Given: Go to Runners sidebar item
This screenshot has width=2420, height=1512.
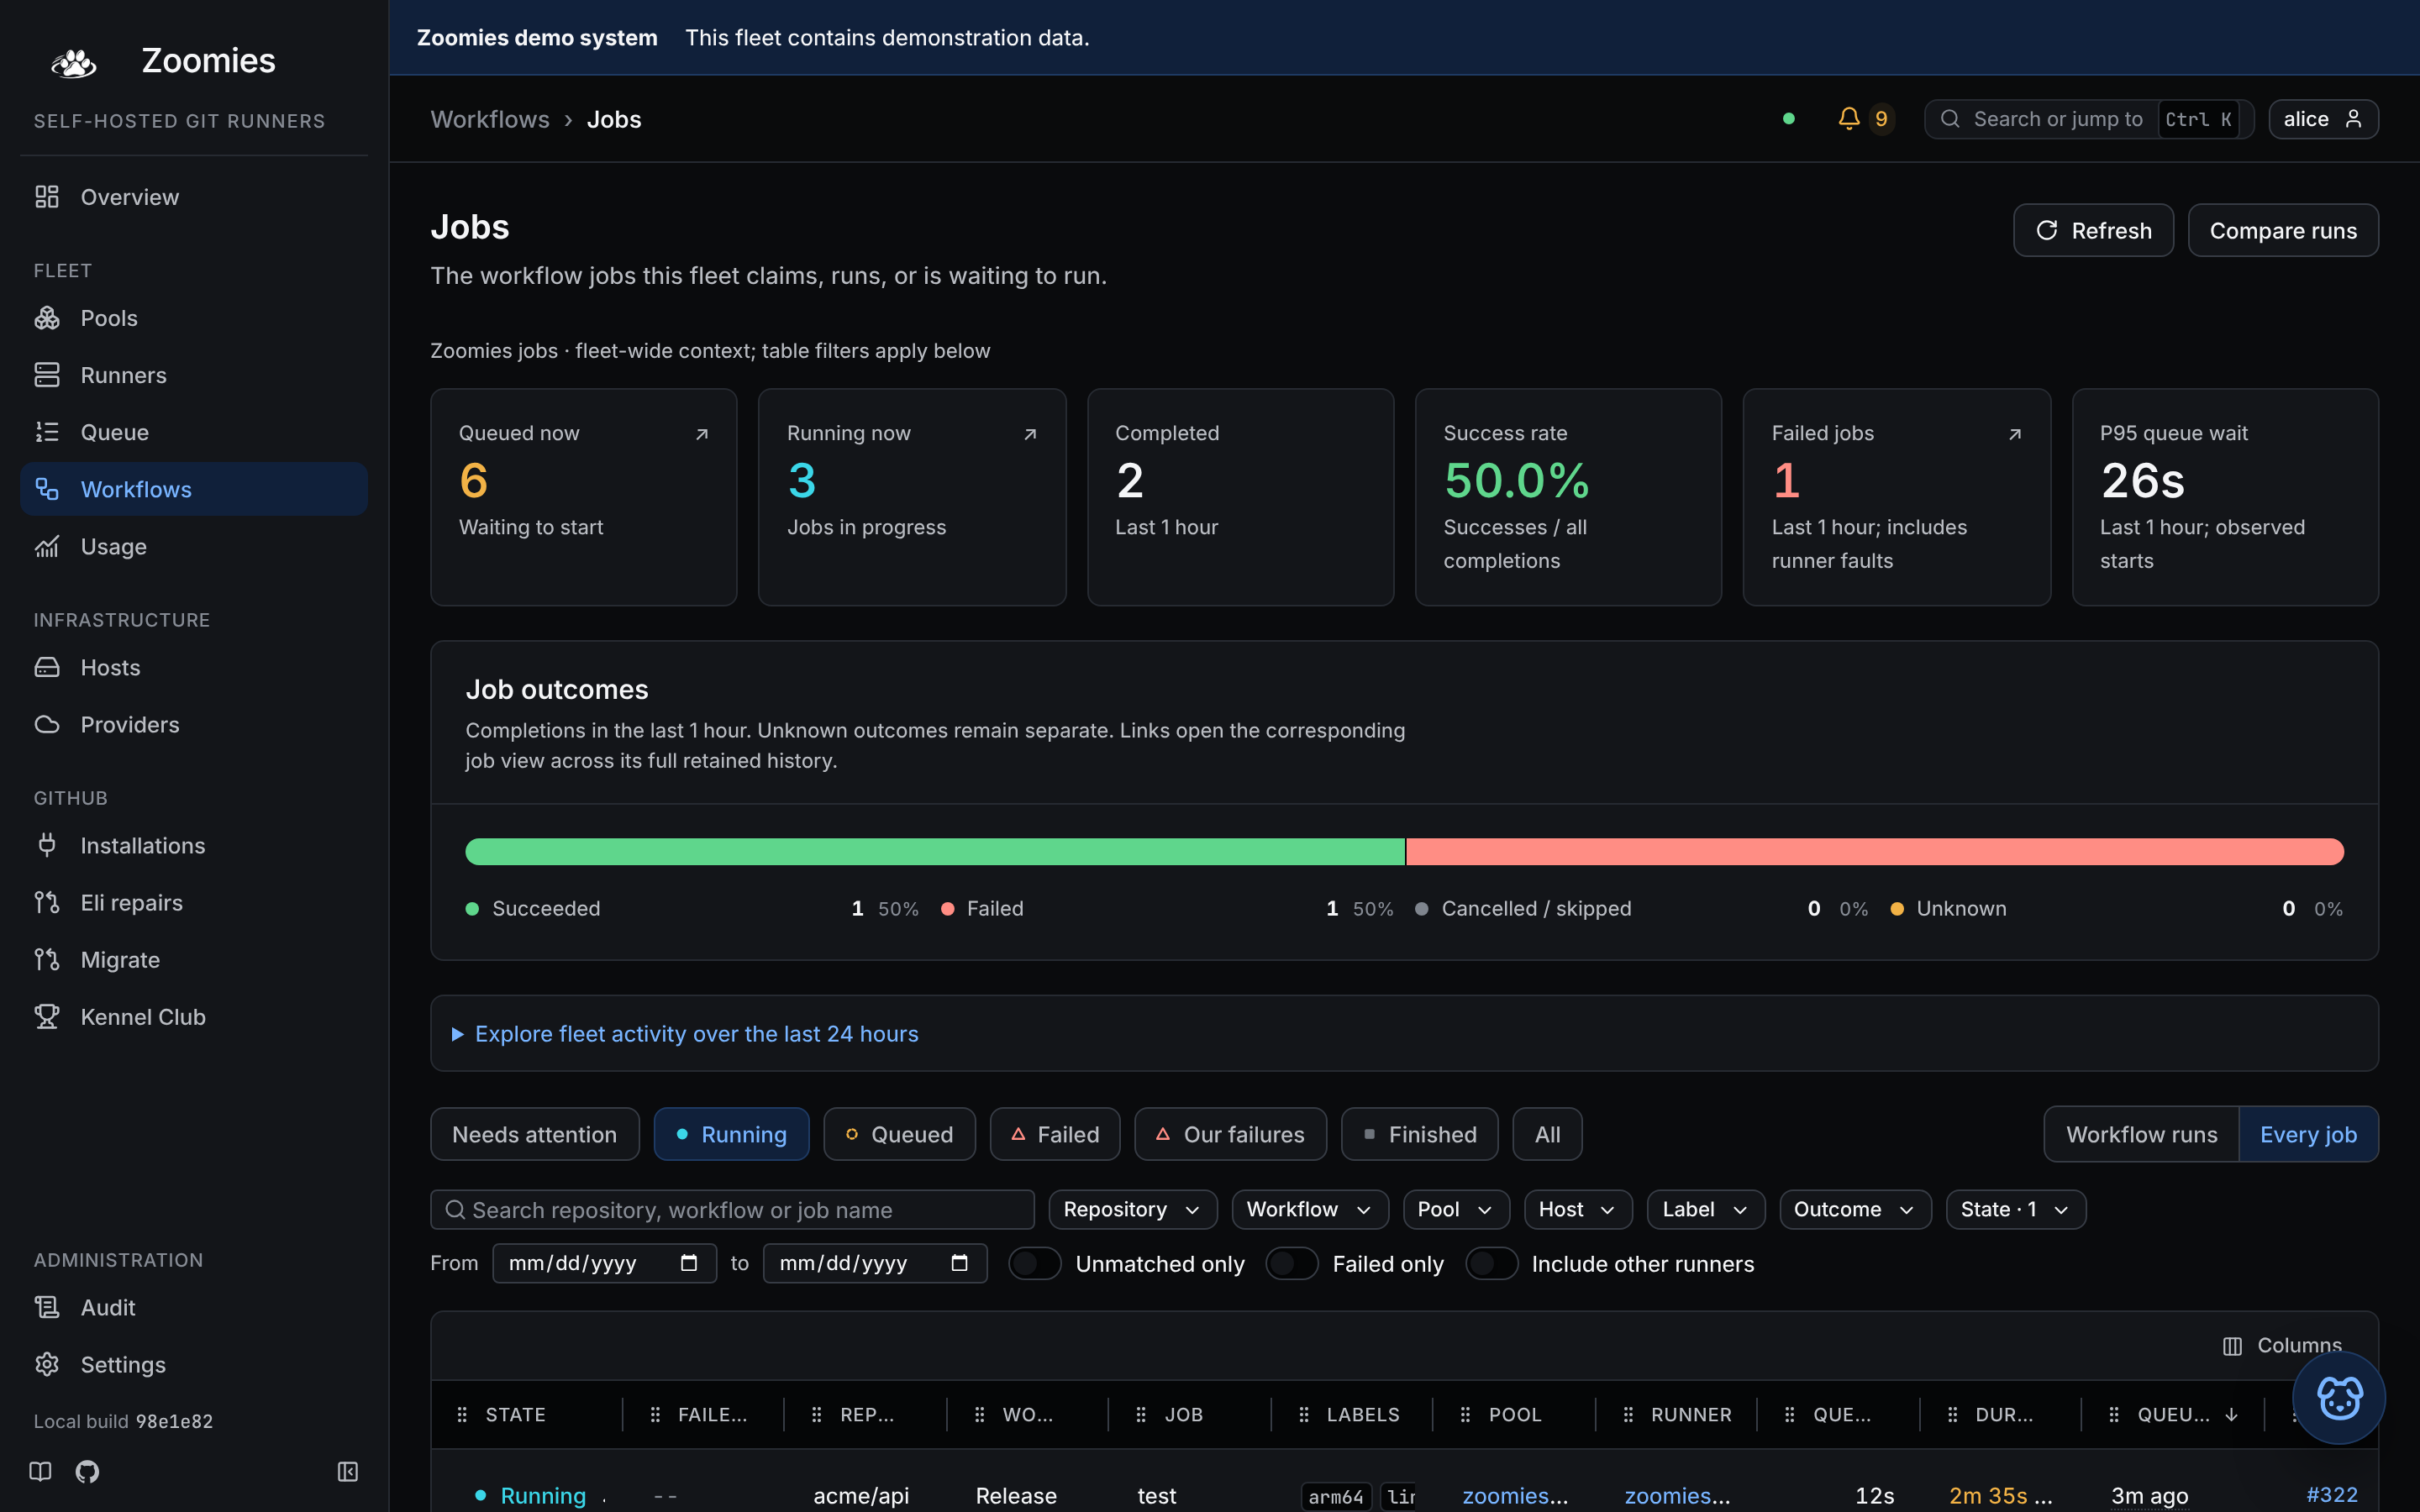Looking at the screenshot, I should 193,375.
